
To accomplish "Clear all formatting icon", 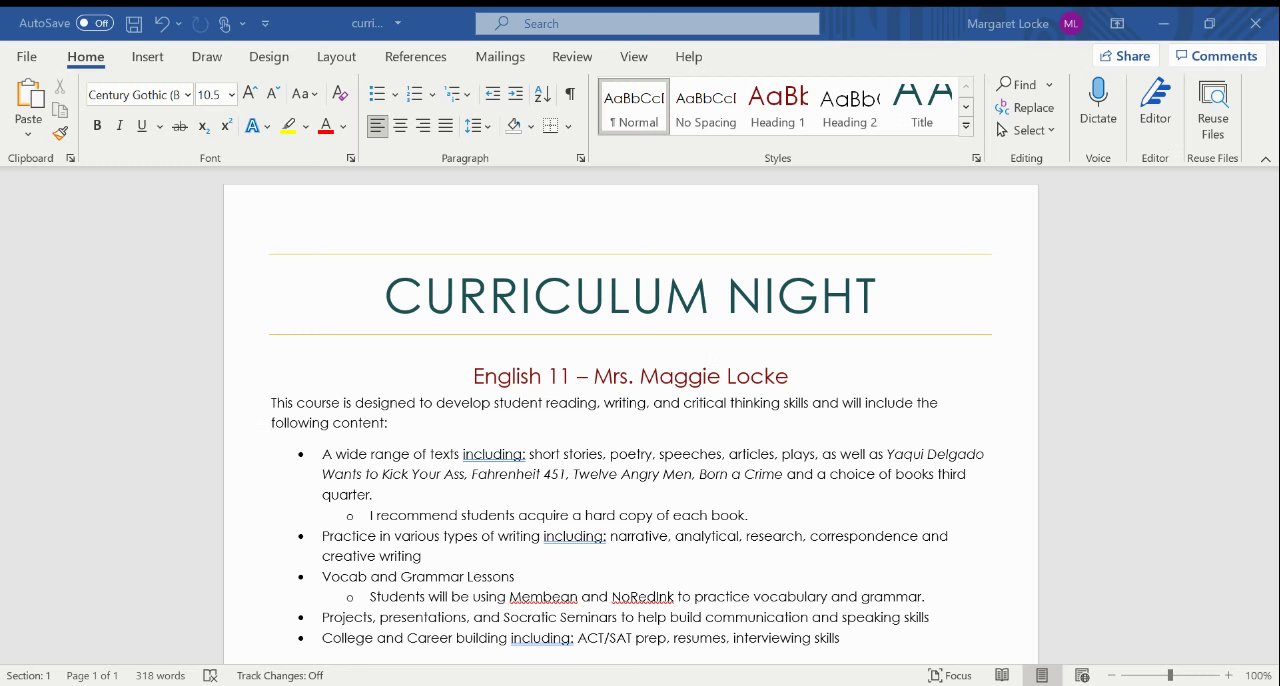I will pos(340,93).
